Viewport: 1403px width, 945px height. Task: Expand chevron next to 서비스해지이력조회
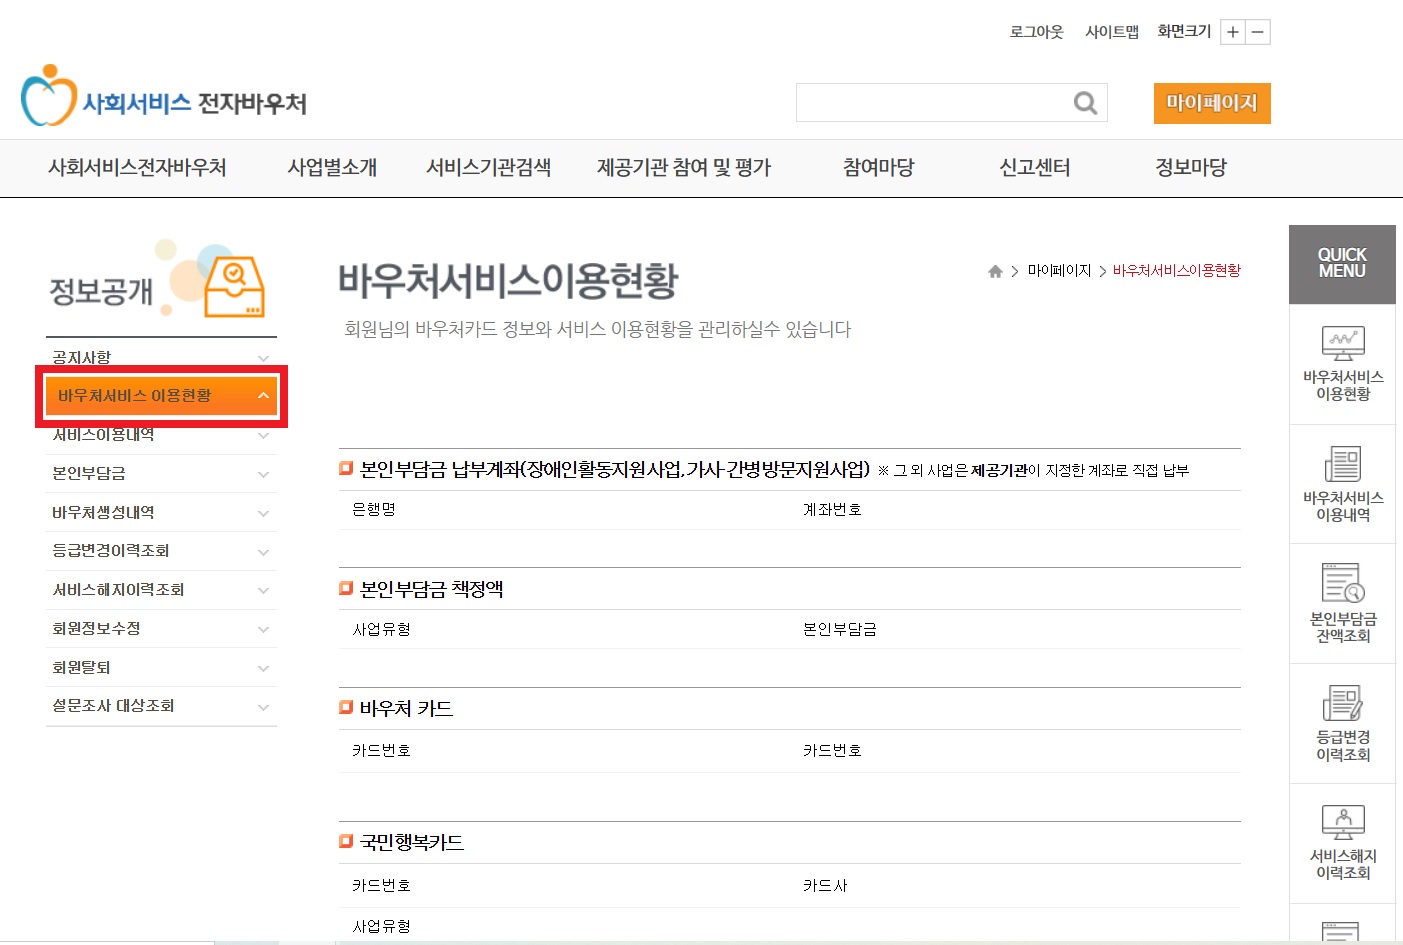263,591
